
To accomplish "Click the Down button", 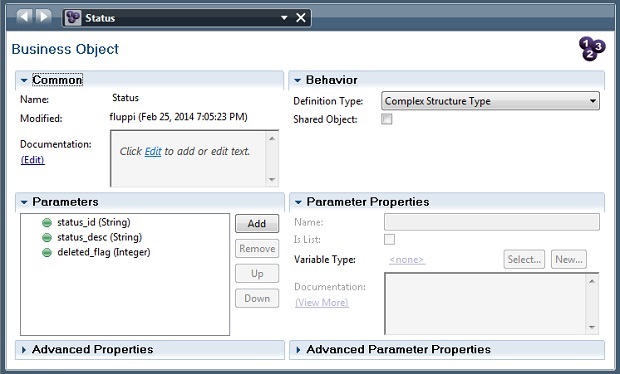I will tap(257, 298).
